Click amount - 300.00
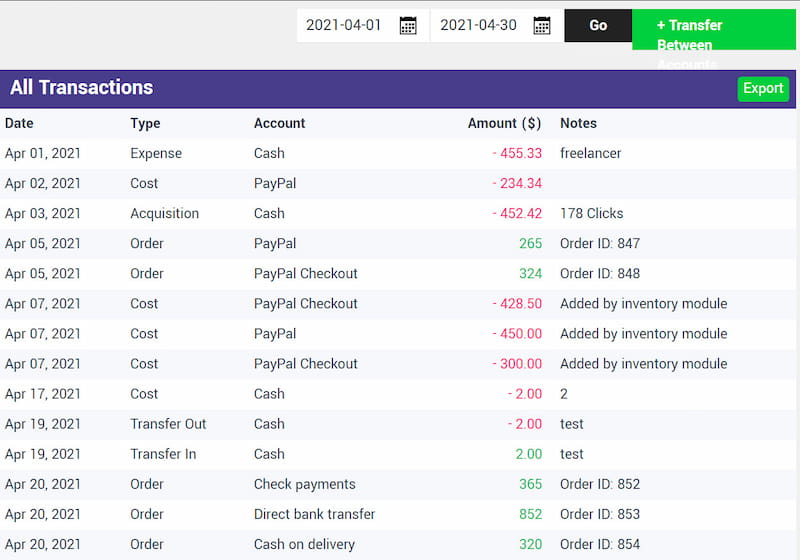 (x=517, y=364)
